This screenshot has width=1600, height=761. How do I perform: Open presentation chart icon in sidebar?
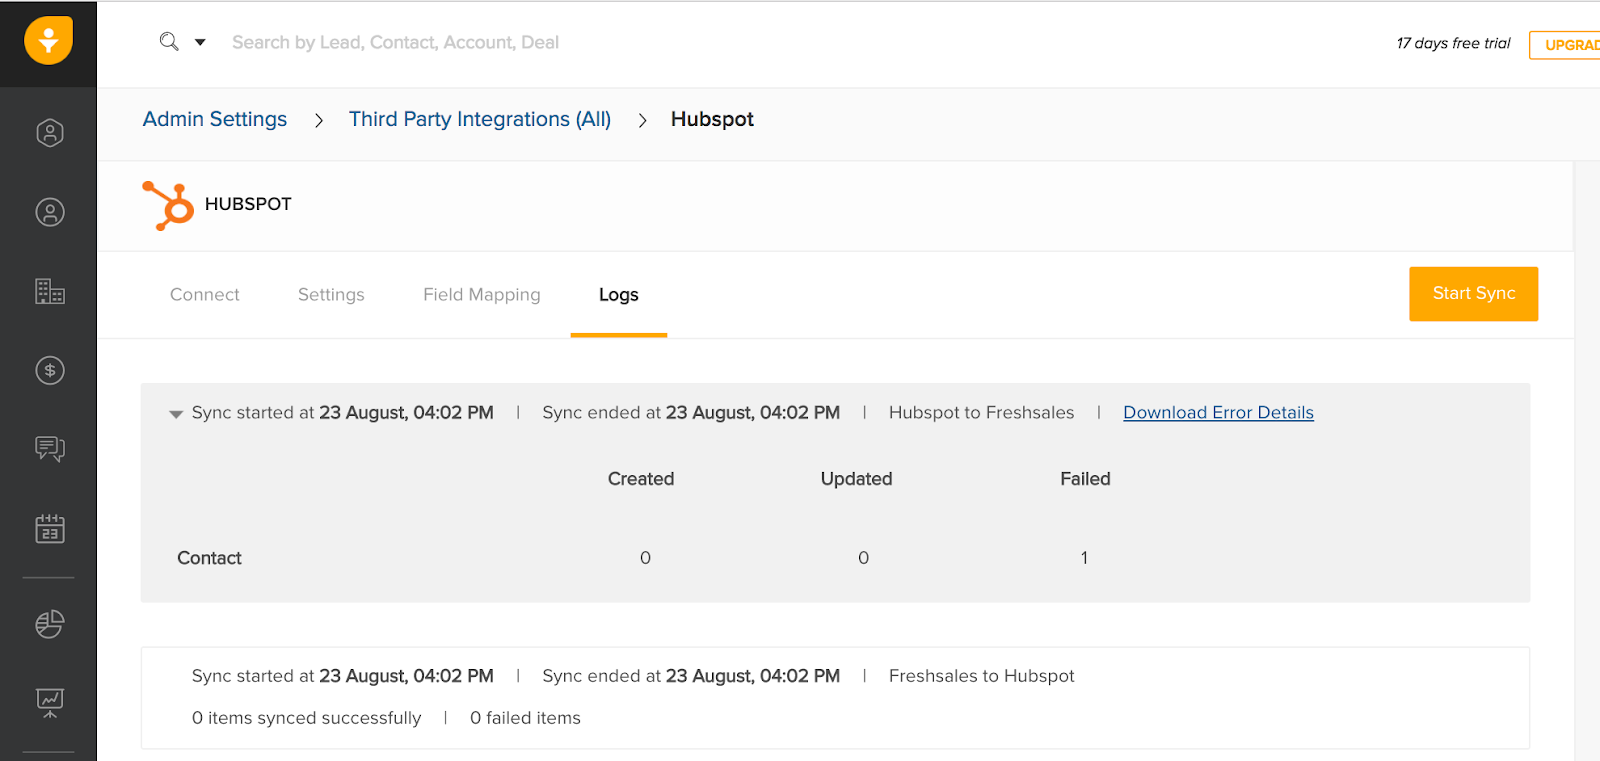point(50,702)
